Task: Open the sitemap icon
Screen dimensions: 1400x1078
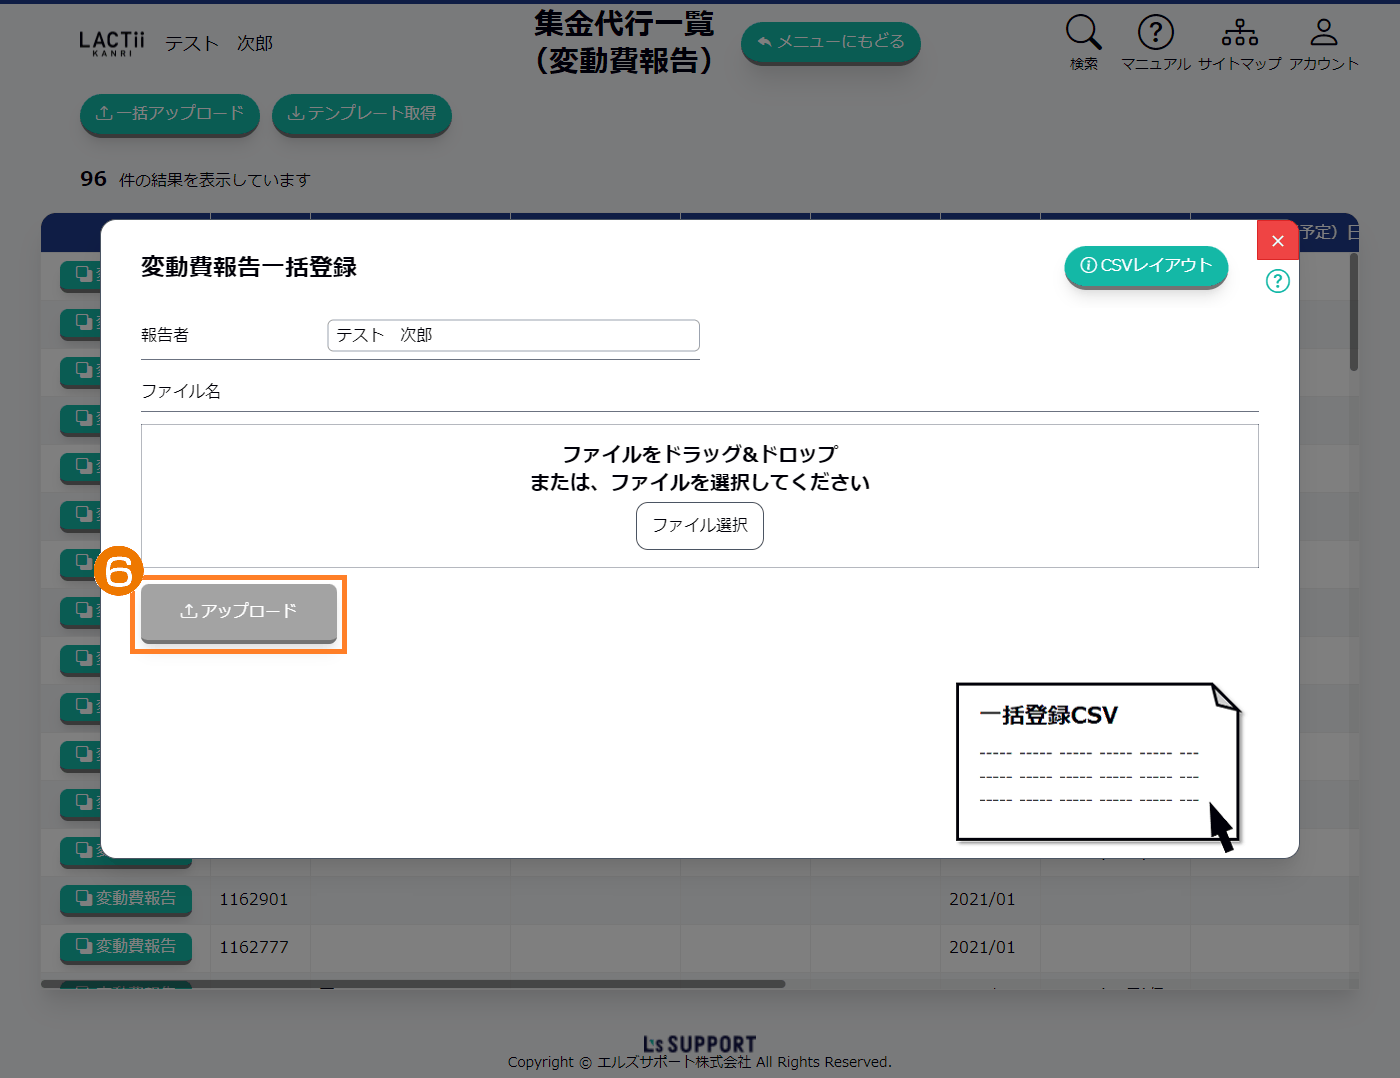Action: pos(1239,34)
